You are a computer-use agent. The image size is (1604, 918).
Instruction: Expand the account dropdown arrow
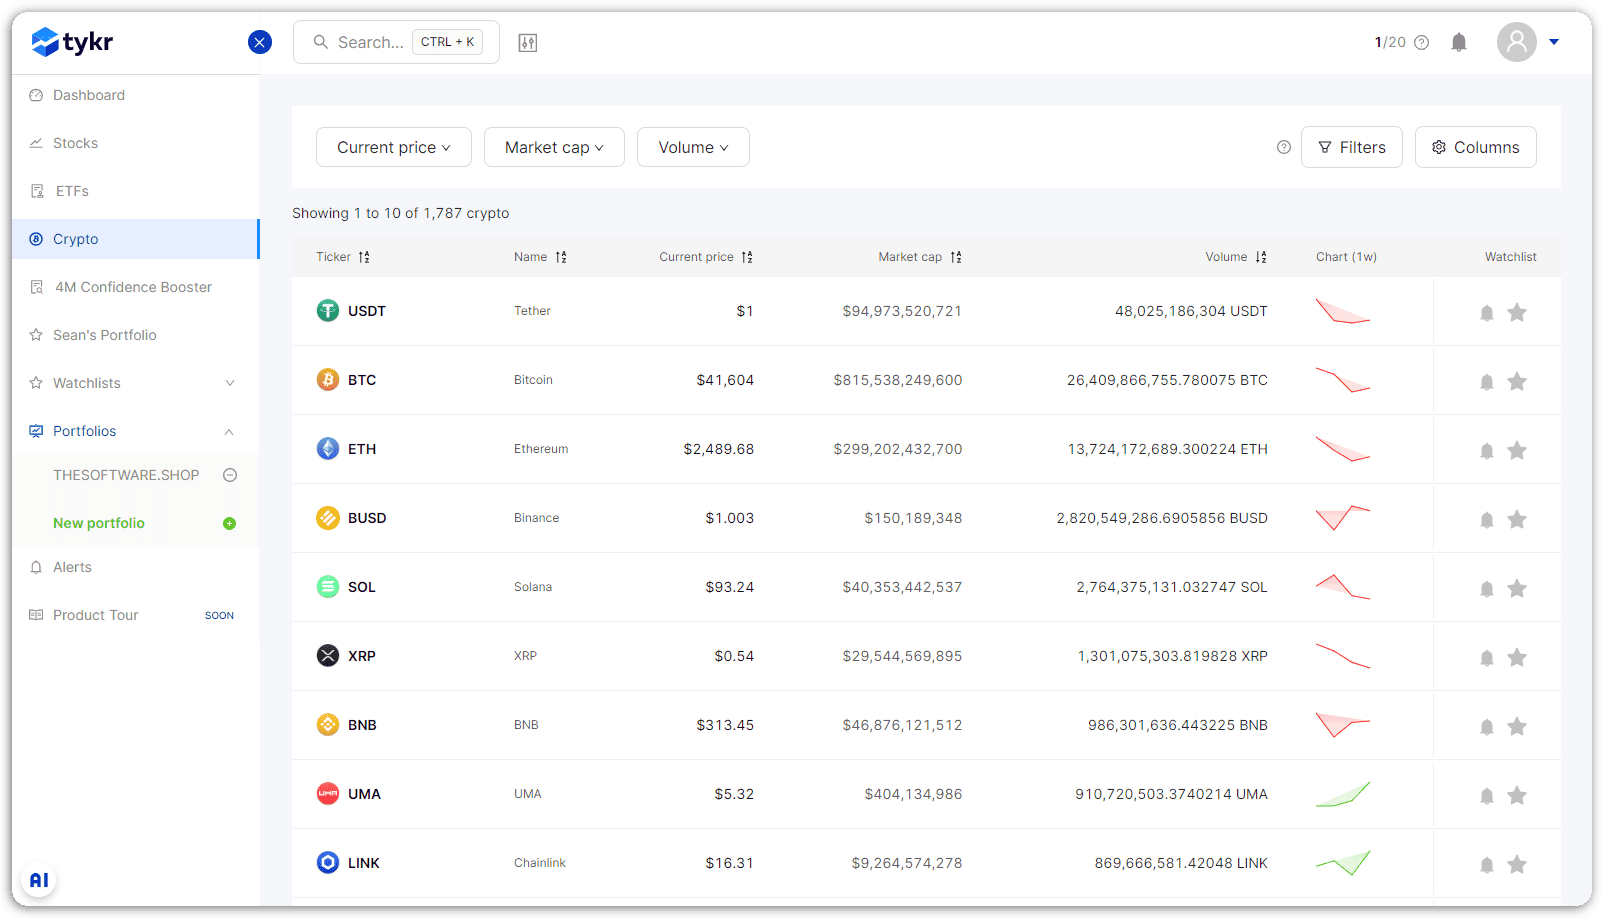tap(1554, 42)
